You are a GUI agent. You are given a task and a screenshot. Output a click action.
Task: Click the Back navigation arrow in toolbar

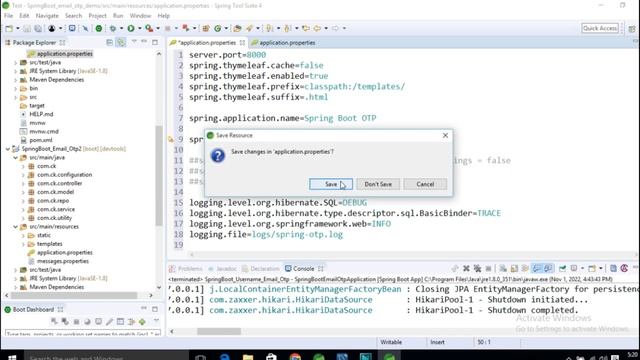point(317,28)
